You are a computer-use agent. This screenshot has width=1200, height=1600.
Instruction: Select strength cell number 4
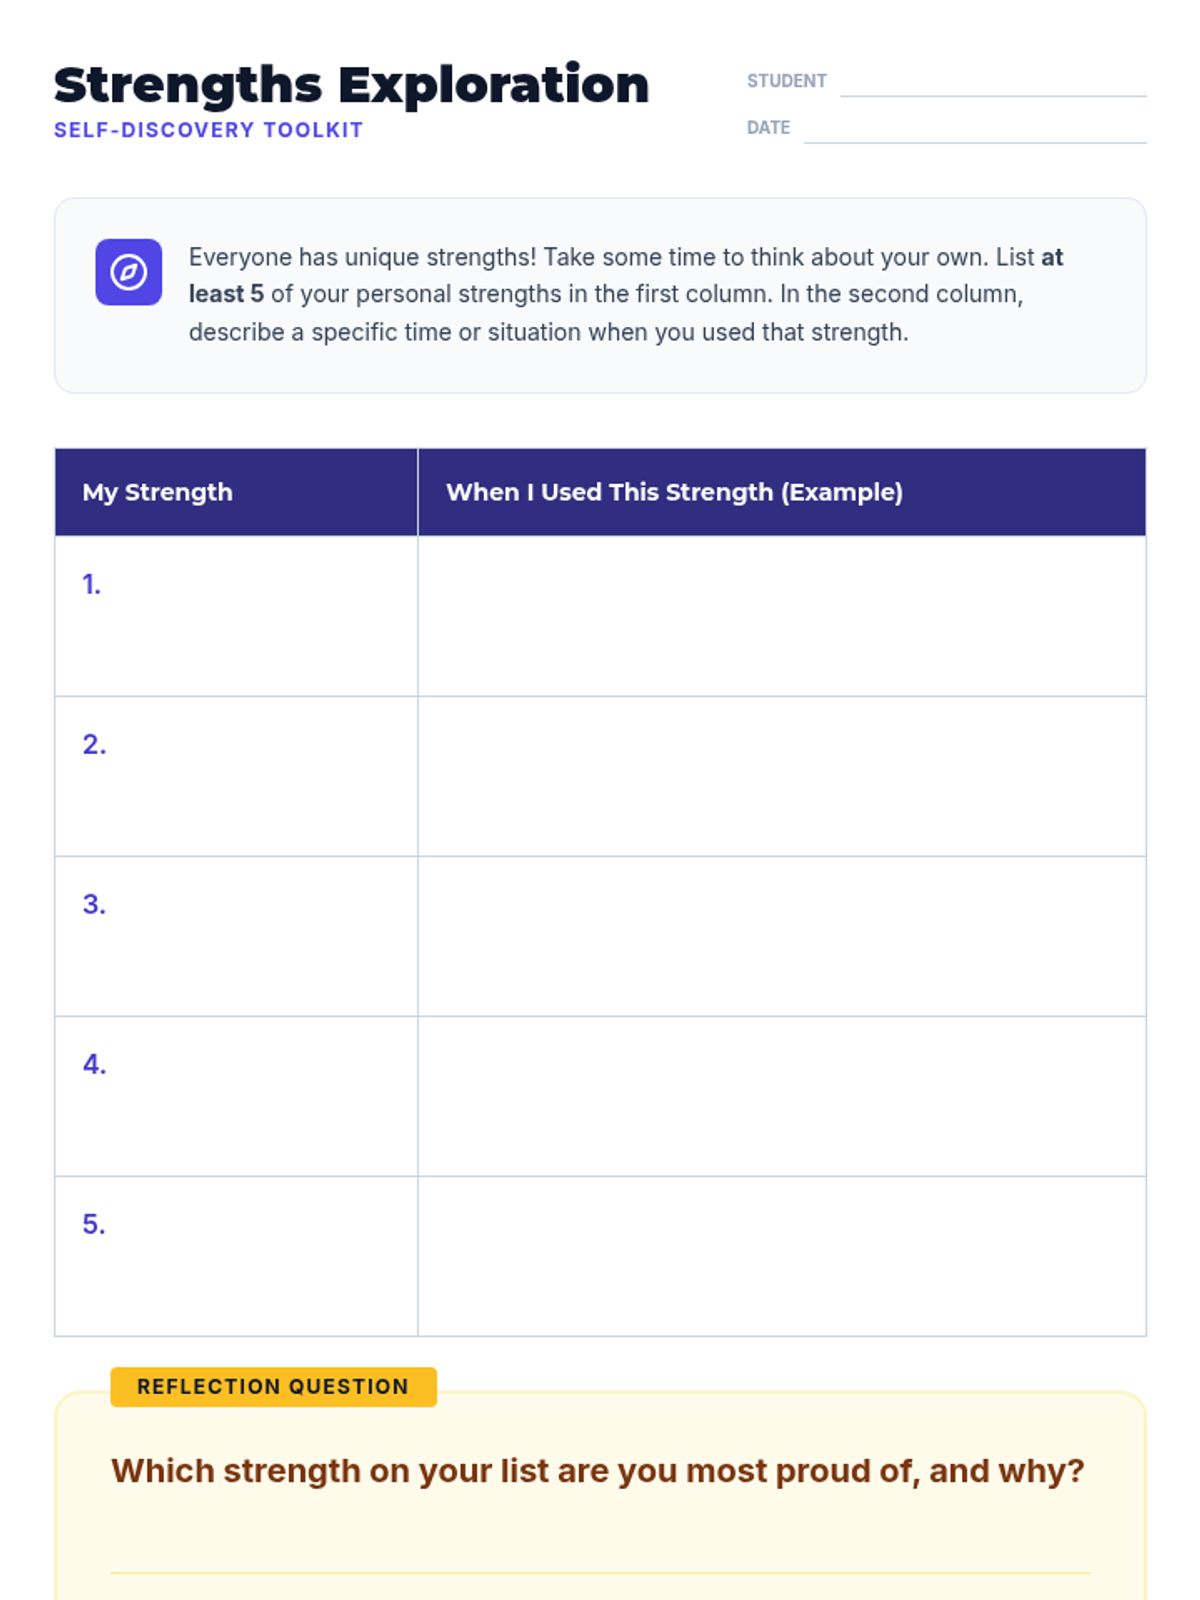tap(236, 1096)
